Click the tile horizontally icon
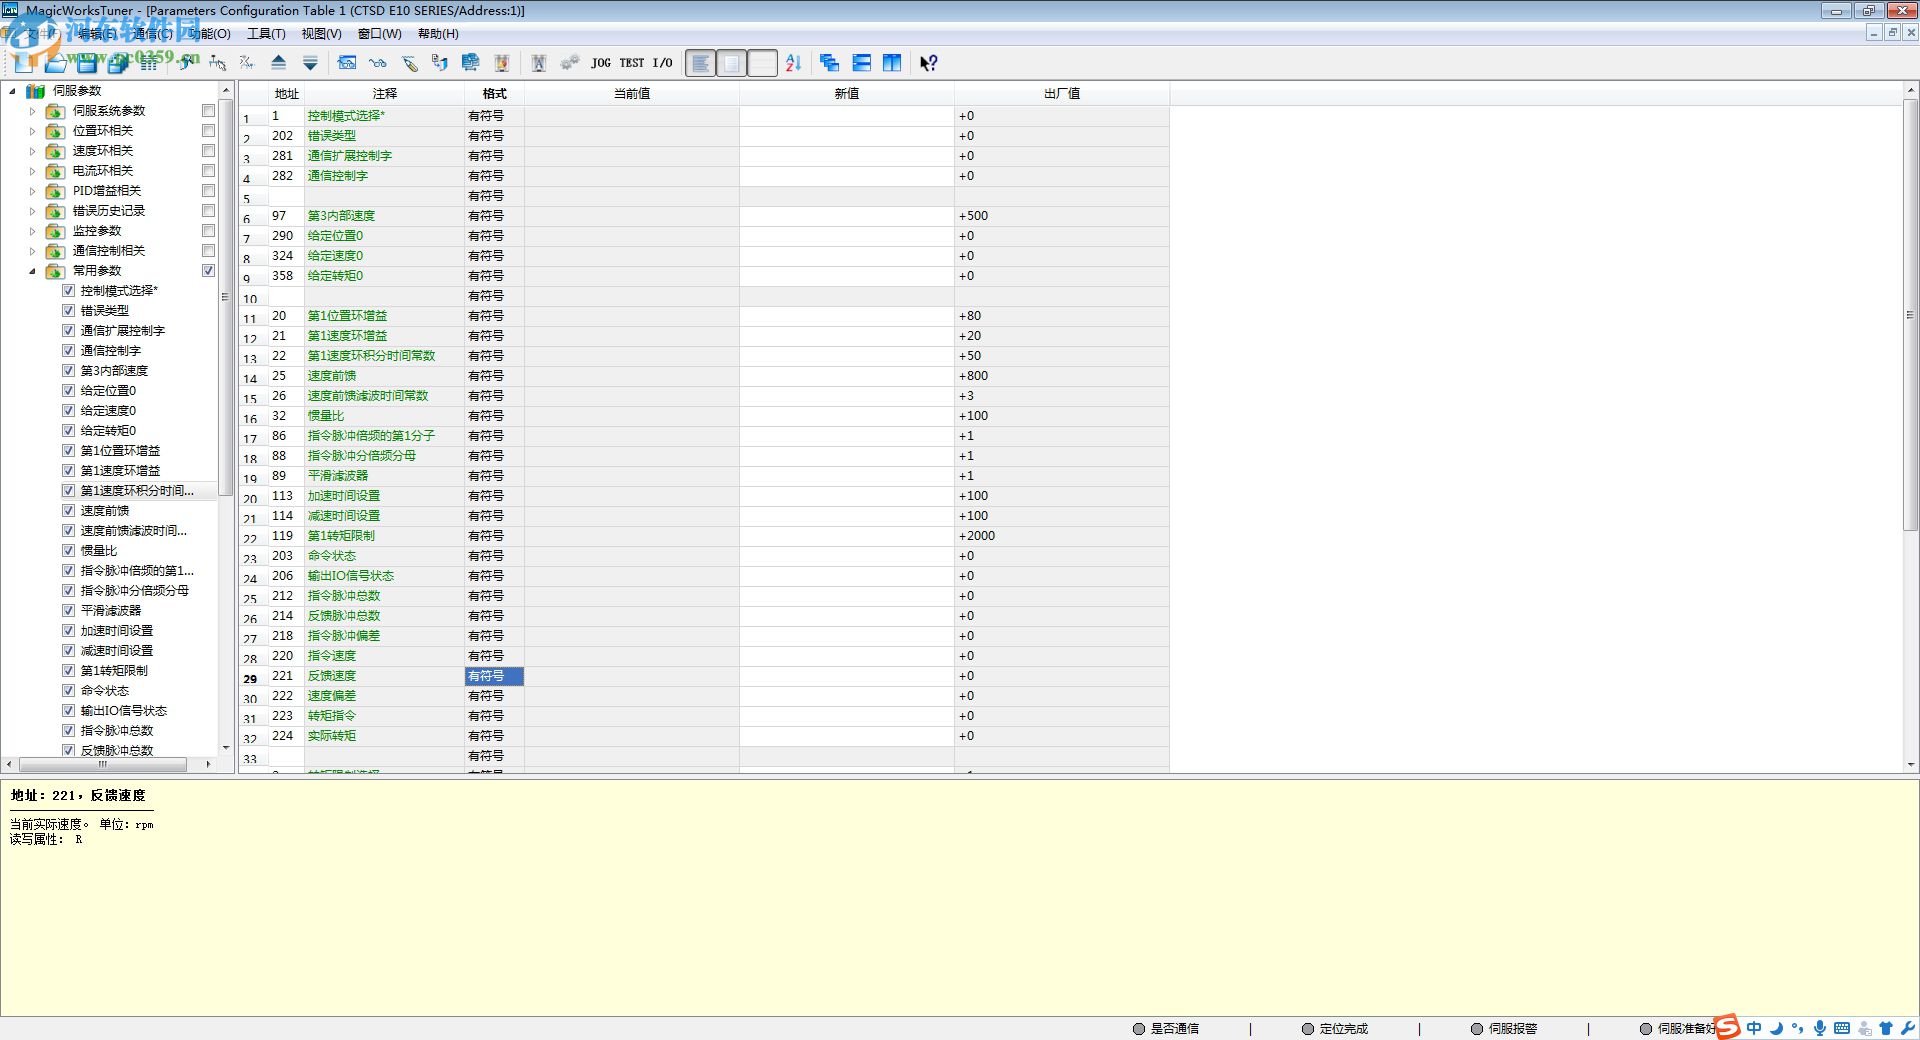The image size is (1920, 1040). tap(861, 63)
